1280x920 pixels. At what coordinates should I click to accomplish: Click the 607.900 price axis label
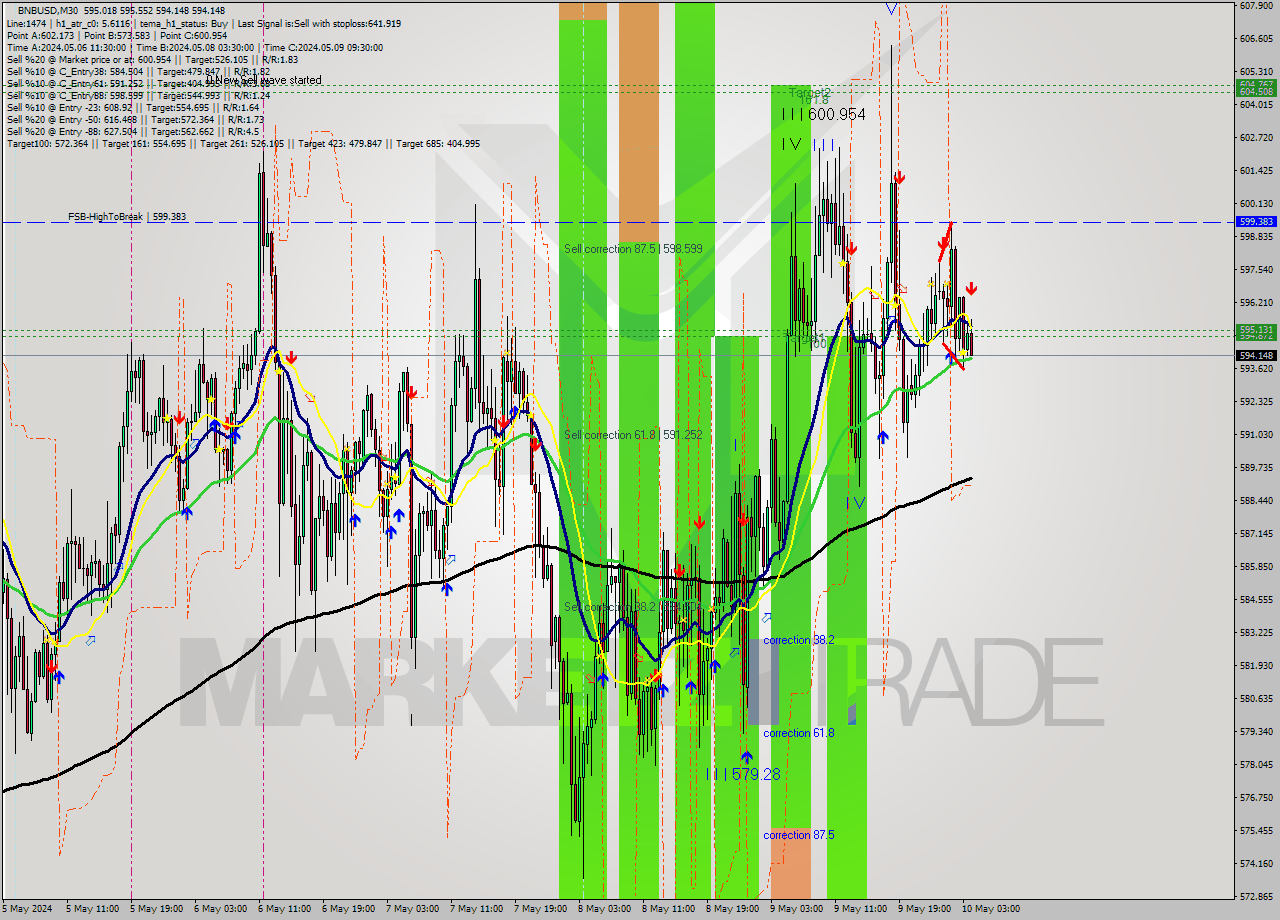point(1256,6)
